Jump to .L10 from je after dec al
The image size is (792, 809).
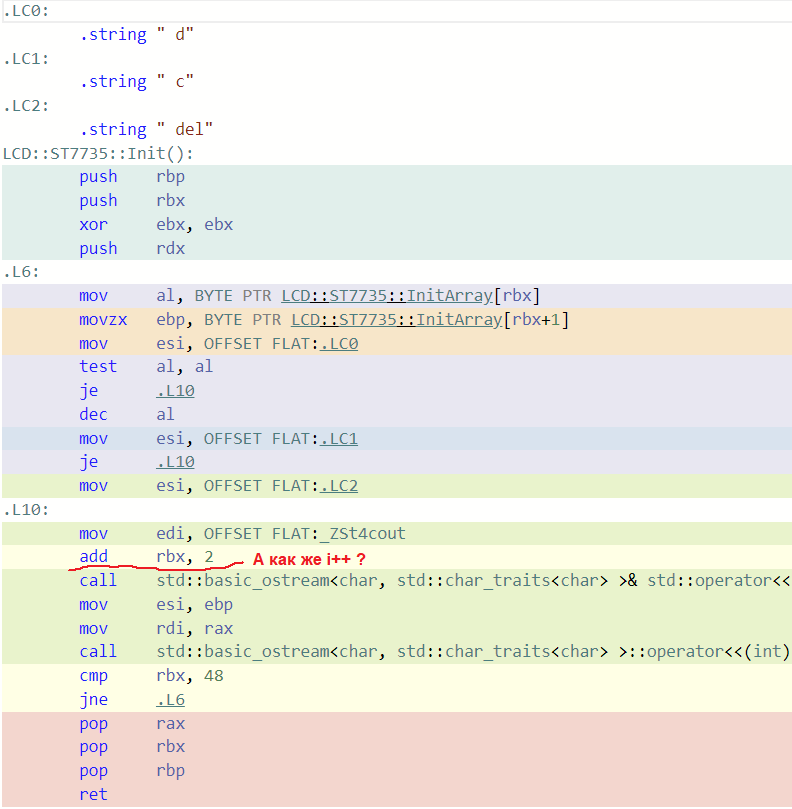pos(175,462)
